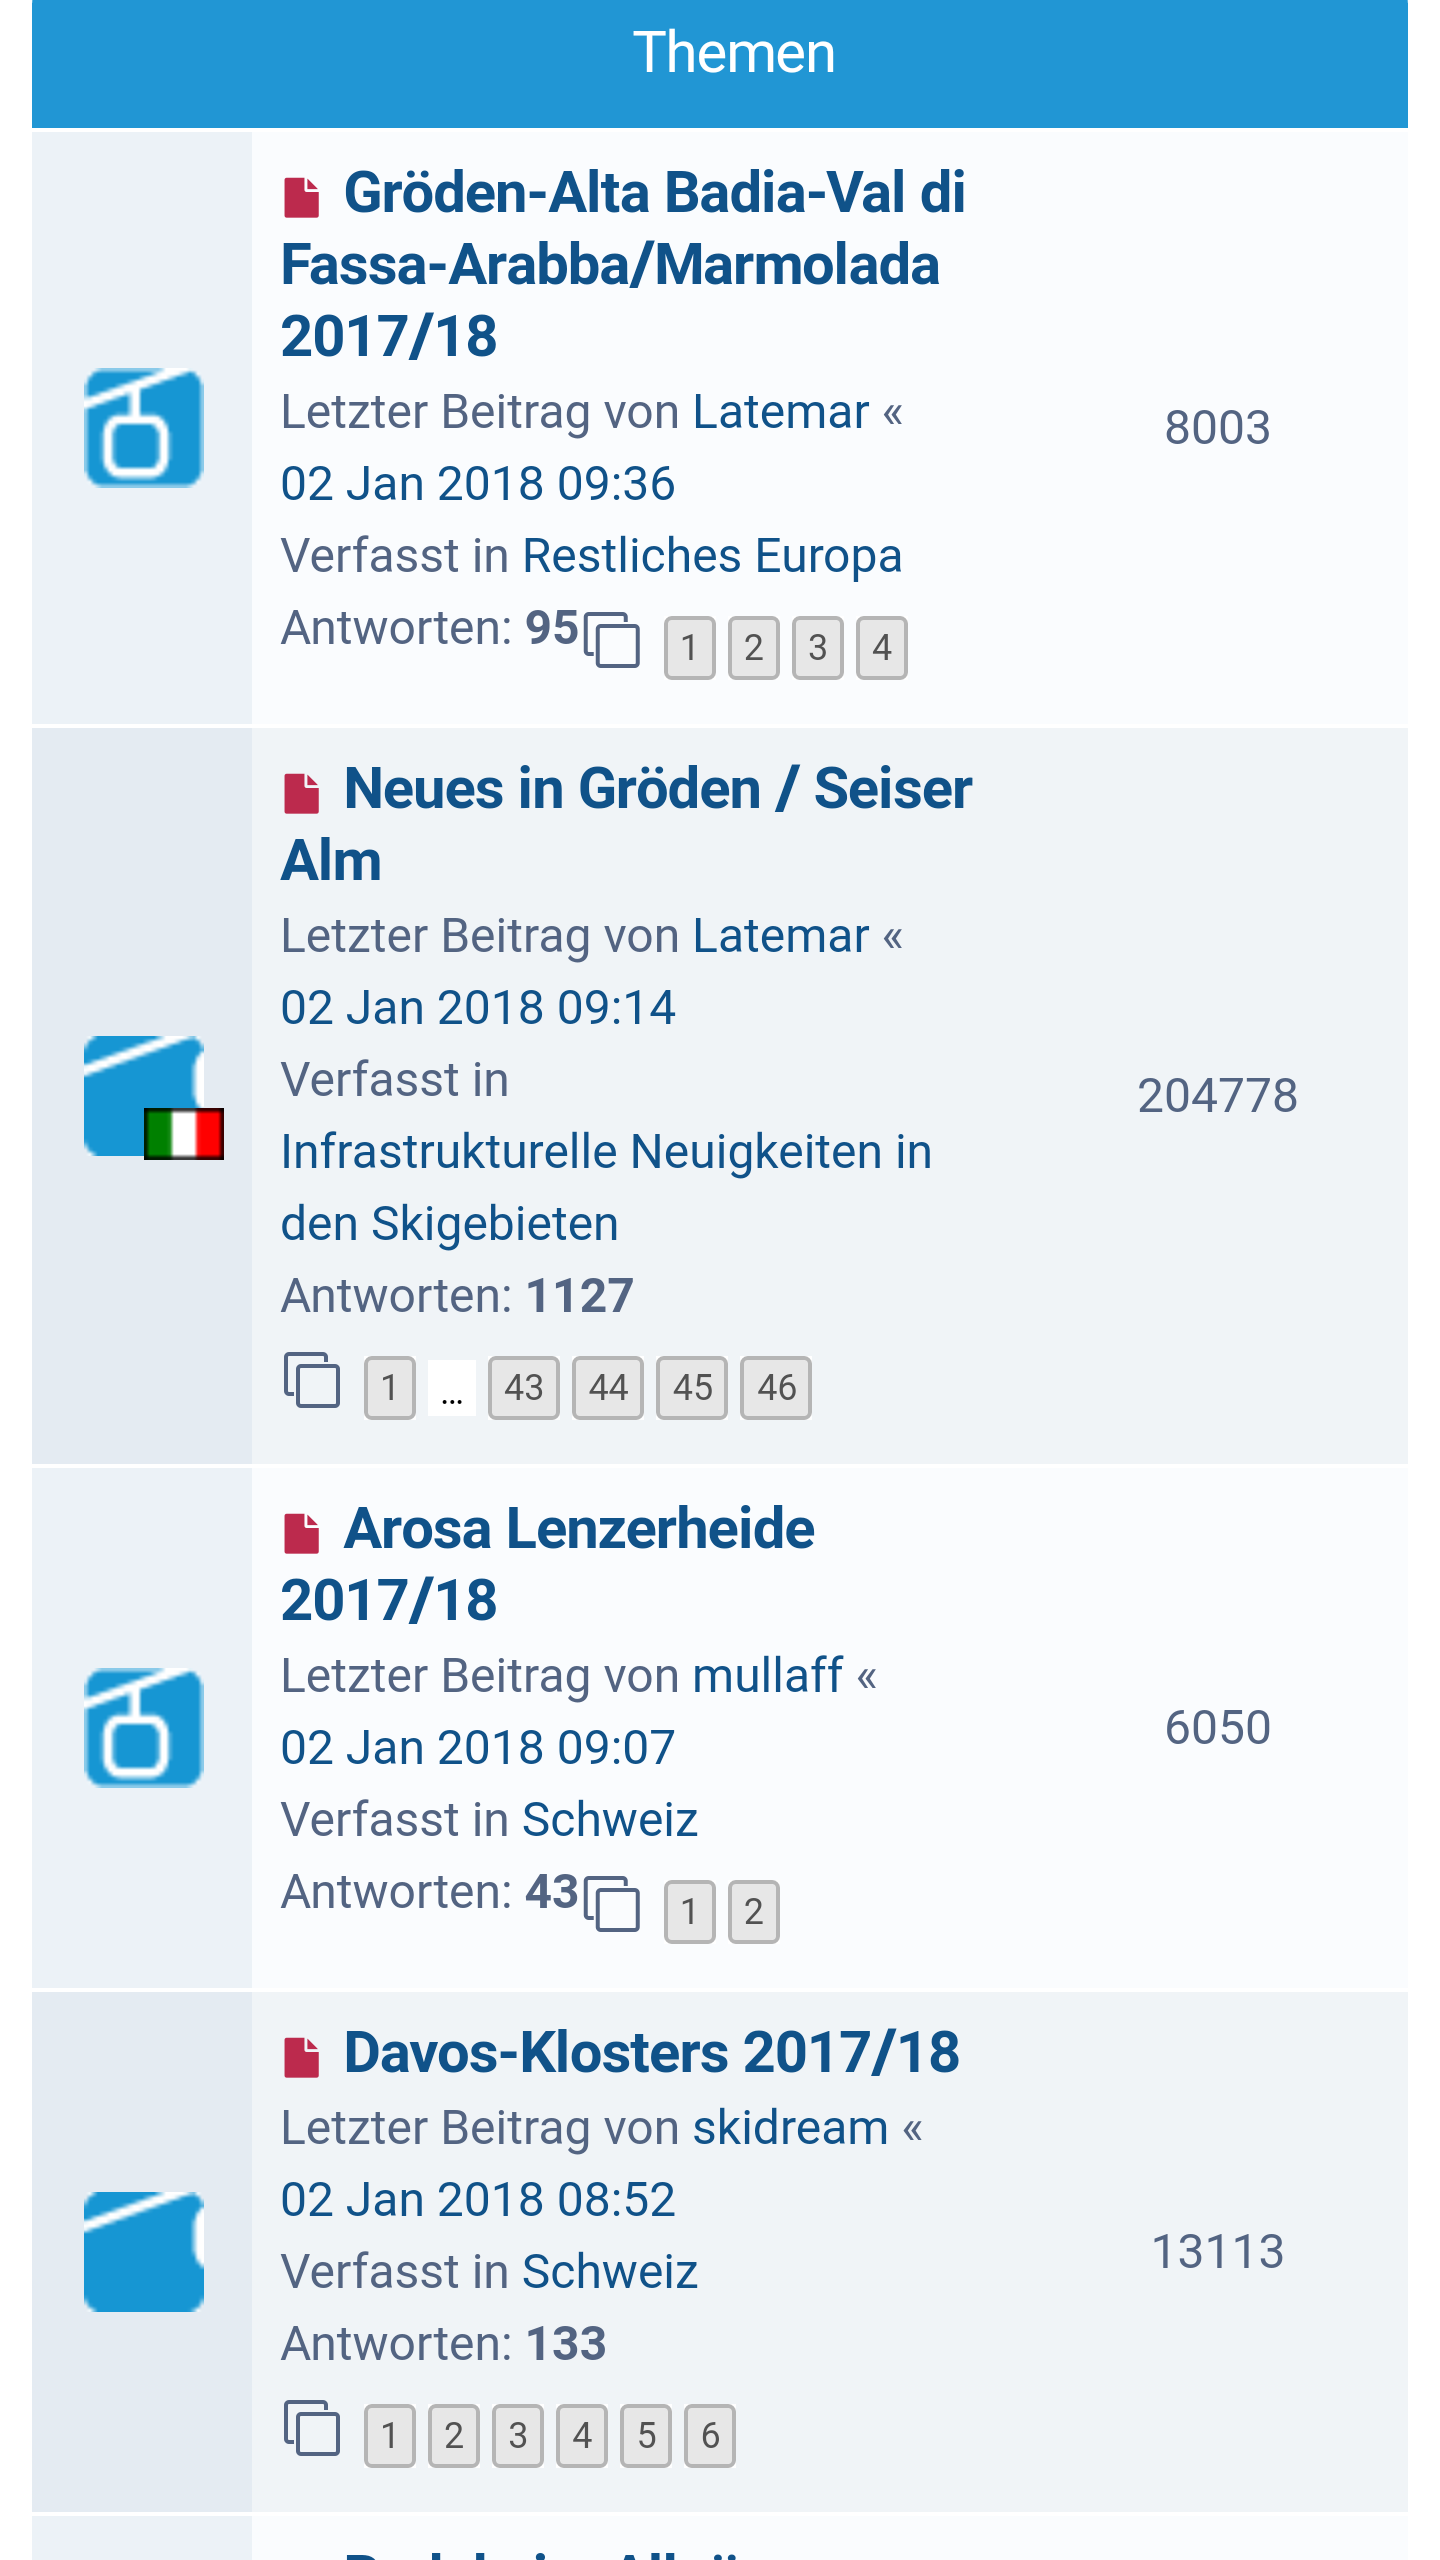Screen dimensions: 1440x2560
Task: Open Restliches Europa forum link
Action: click(712, 556)
